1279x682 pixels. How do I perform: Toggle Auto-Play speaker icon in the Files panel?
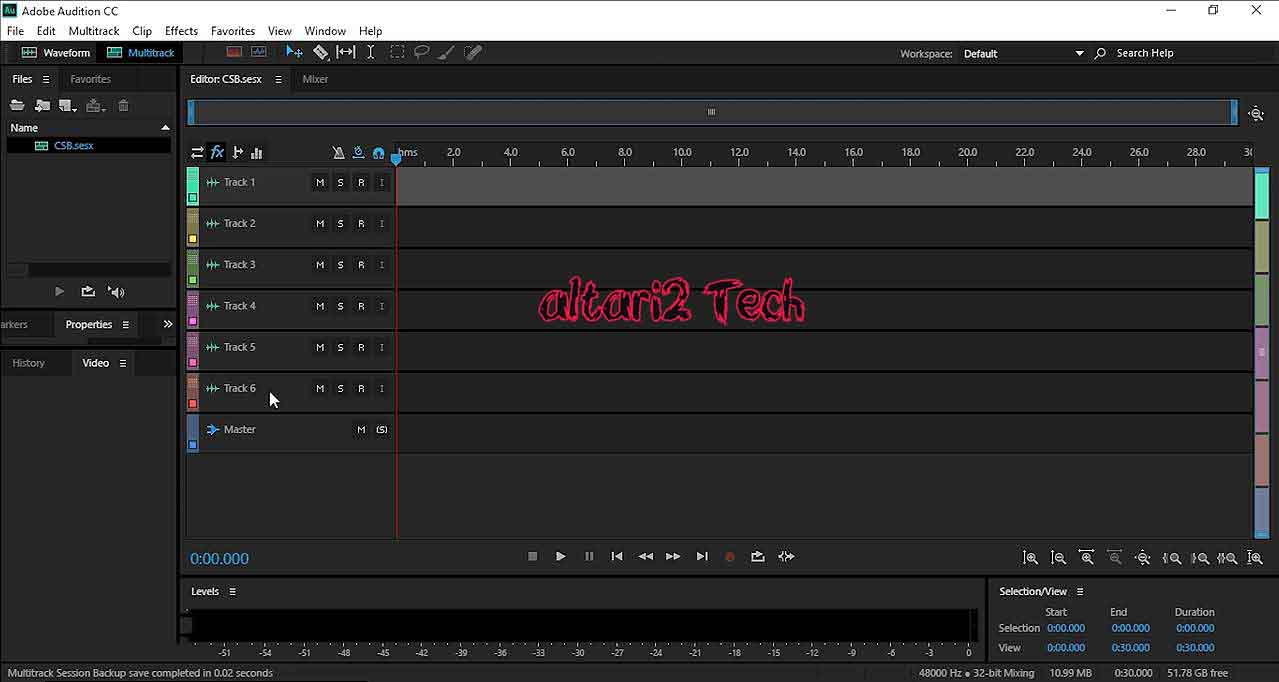pos(116,292)
